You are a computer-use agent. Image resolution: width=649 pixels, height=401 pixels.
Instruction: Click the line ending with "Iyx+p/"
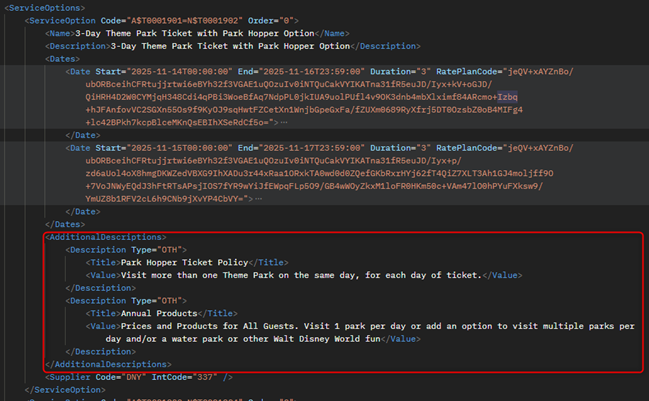point(274,161)
